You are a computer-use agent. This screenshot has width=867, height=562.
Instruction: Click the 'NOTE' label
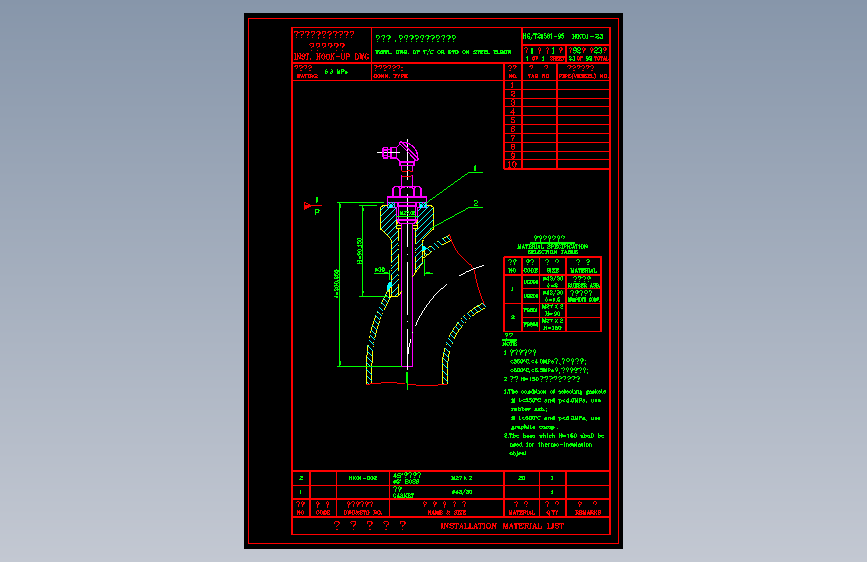click(x=510, y=344)
